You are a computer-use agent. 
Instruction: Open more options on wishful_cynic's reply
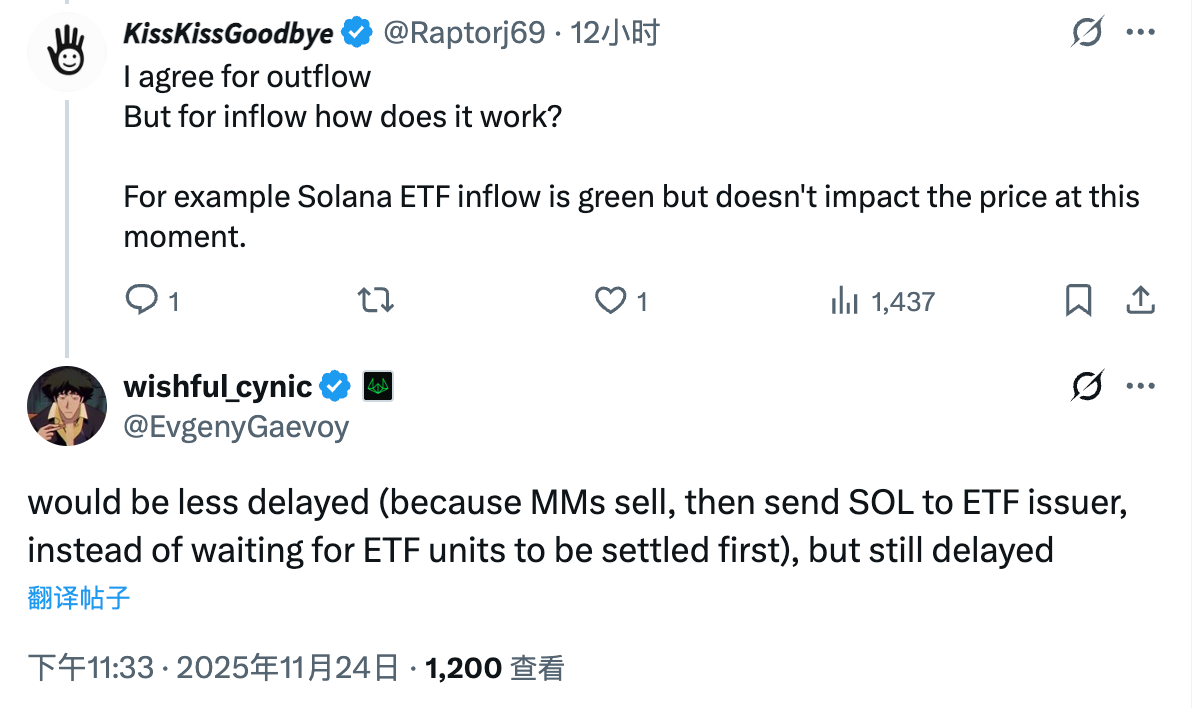point(1140,383)
